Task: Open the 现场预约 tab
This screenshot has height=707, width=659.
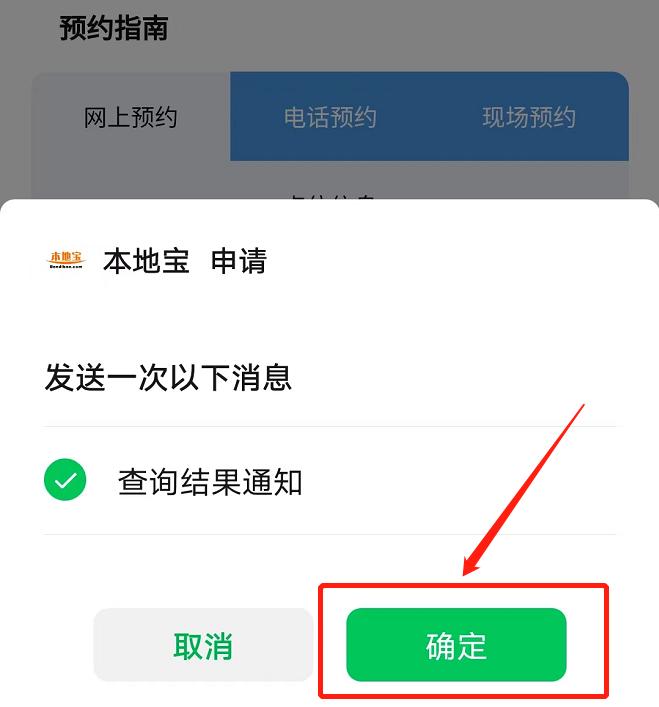Action: pyautogui.click(x=529, y=117)
